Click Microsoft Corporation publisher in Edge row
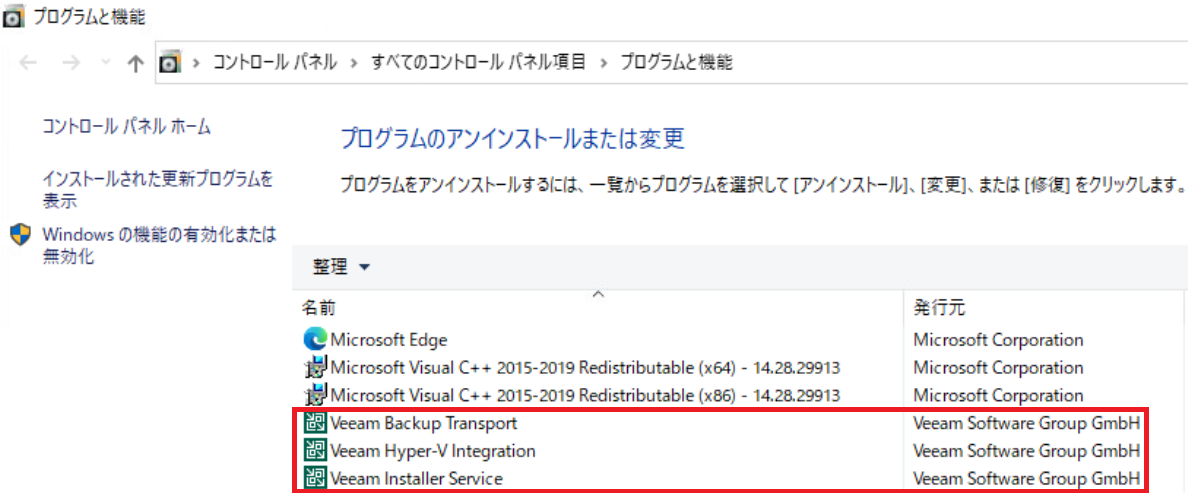The width and height of the screenshot is (1188, 493). (999, 340)
